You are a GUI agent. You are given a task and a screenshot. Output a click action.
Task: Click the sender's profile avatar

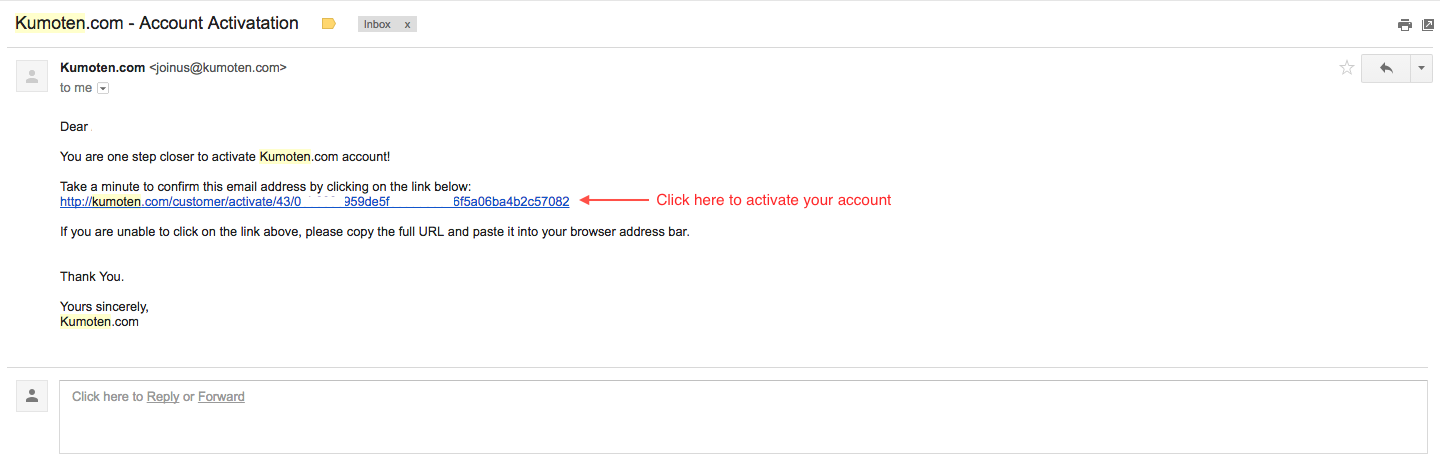32,76
